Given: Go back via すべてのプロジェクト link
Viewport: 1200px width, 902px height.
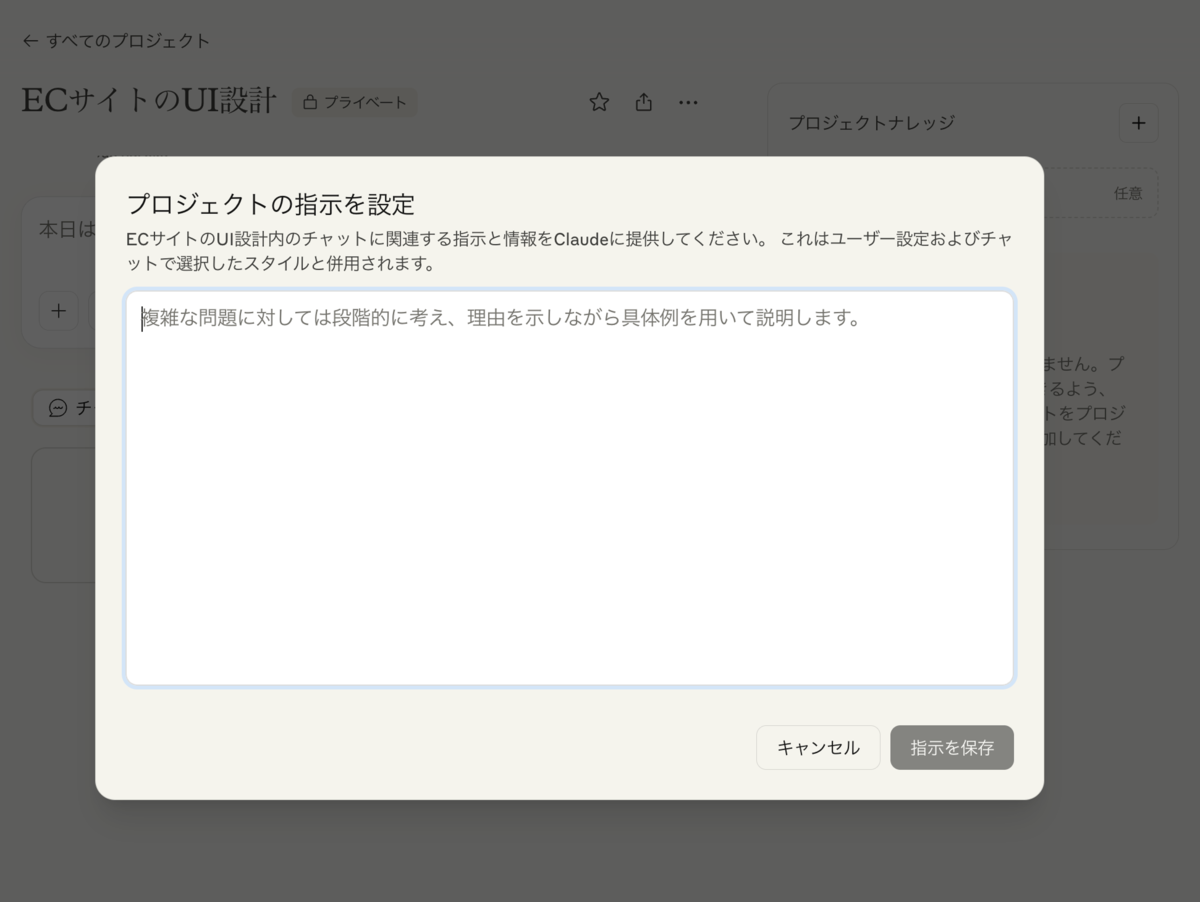Looking at the screenshot, I should (x=116, y=41).
